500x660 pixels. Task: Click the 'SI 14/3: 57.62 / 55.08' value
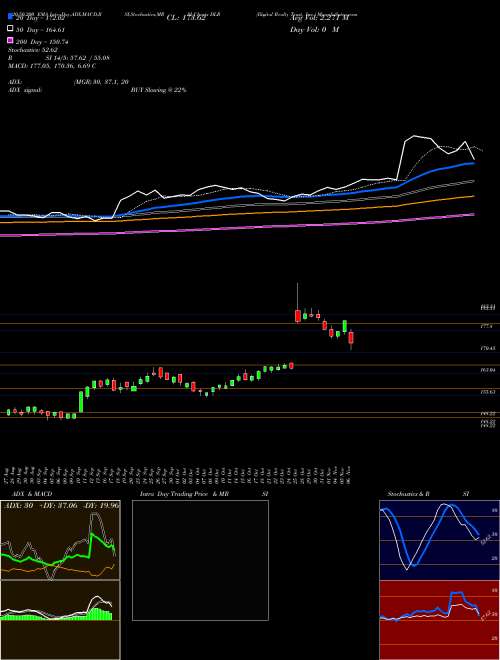click(77, 58)
